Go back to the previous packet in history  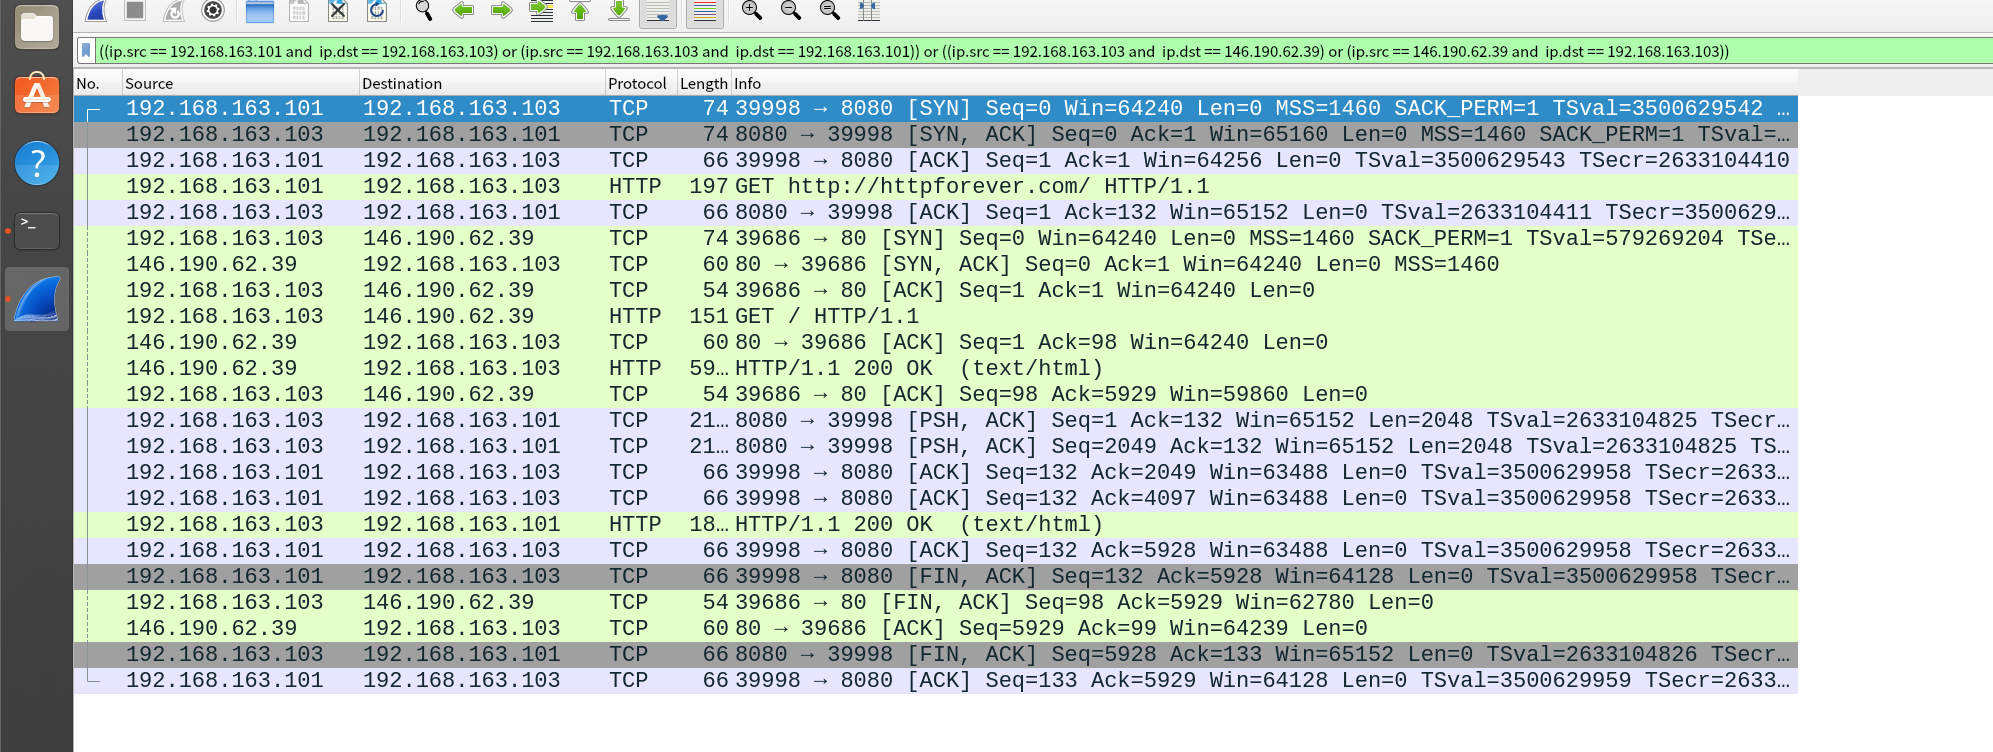point(463,11)
